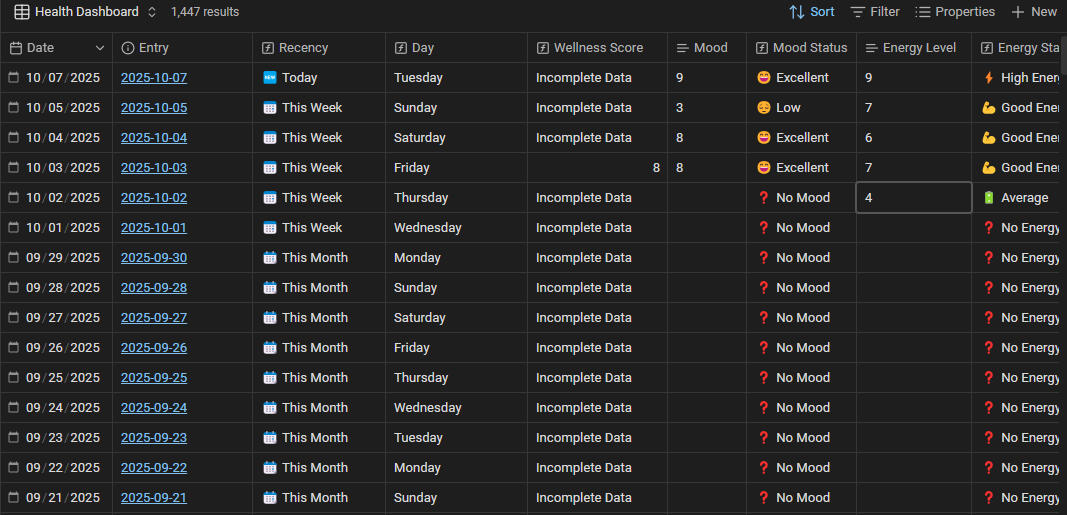Select the Wellness Score column header
Screen dimensions: 1067x515
coord(598,48)
